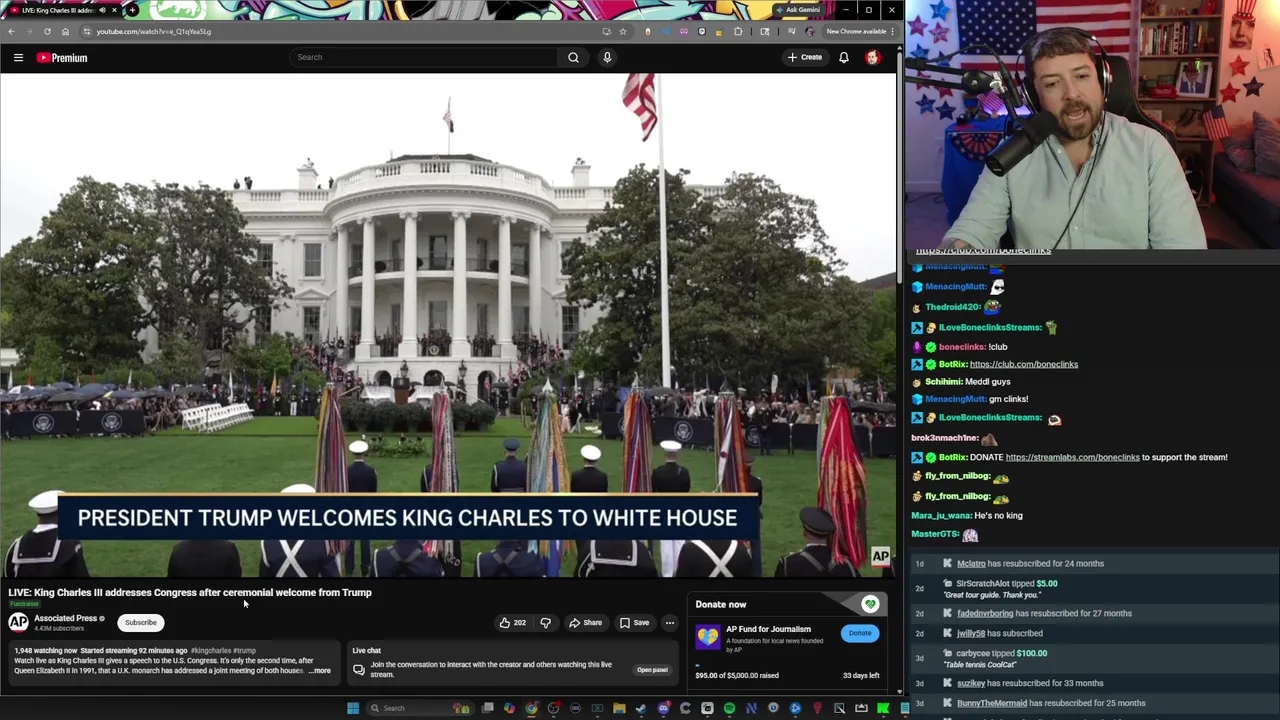Click the blue Donate button
Screen dimensions: 1280x720
860,633
